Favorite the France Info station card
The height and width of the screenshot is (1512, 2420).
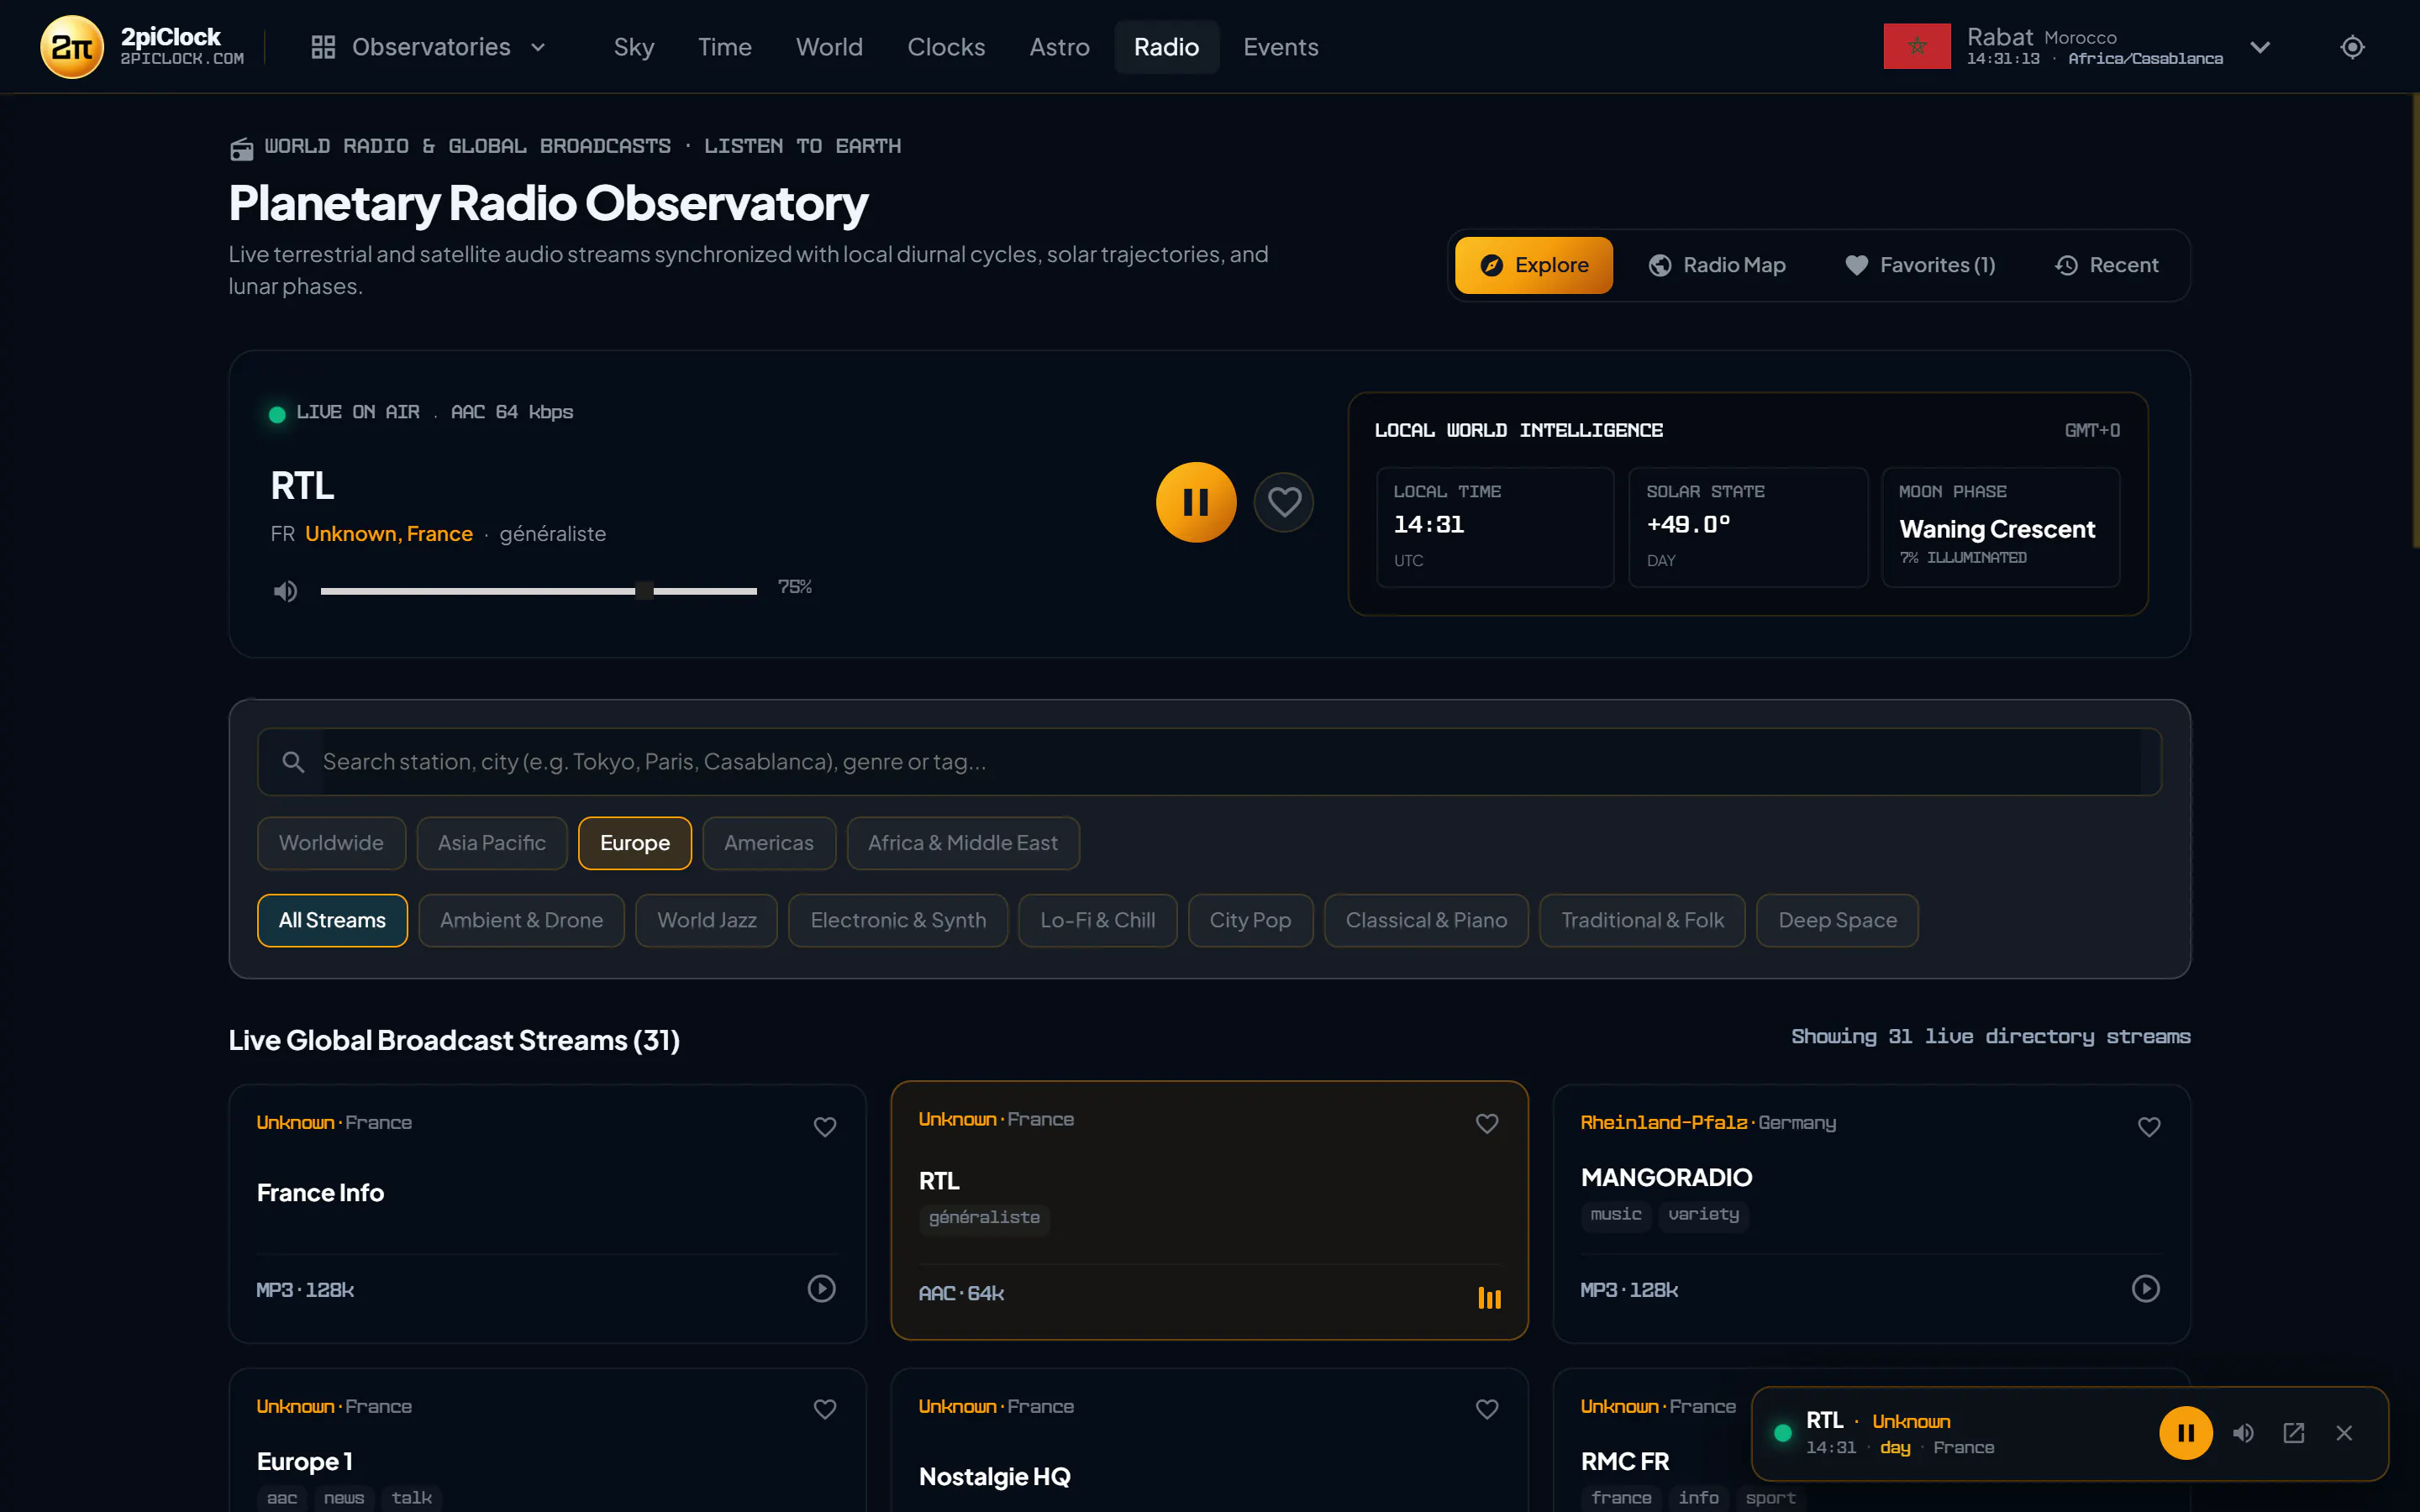click(824, 1127)
